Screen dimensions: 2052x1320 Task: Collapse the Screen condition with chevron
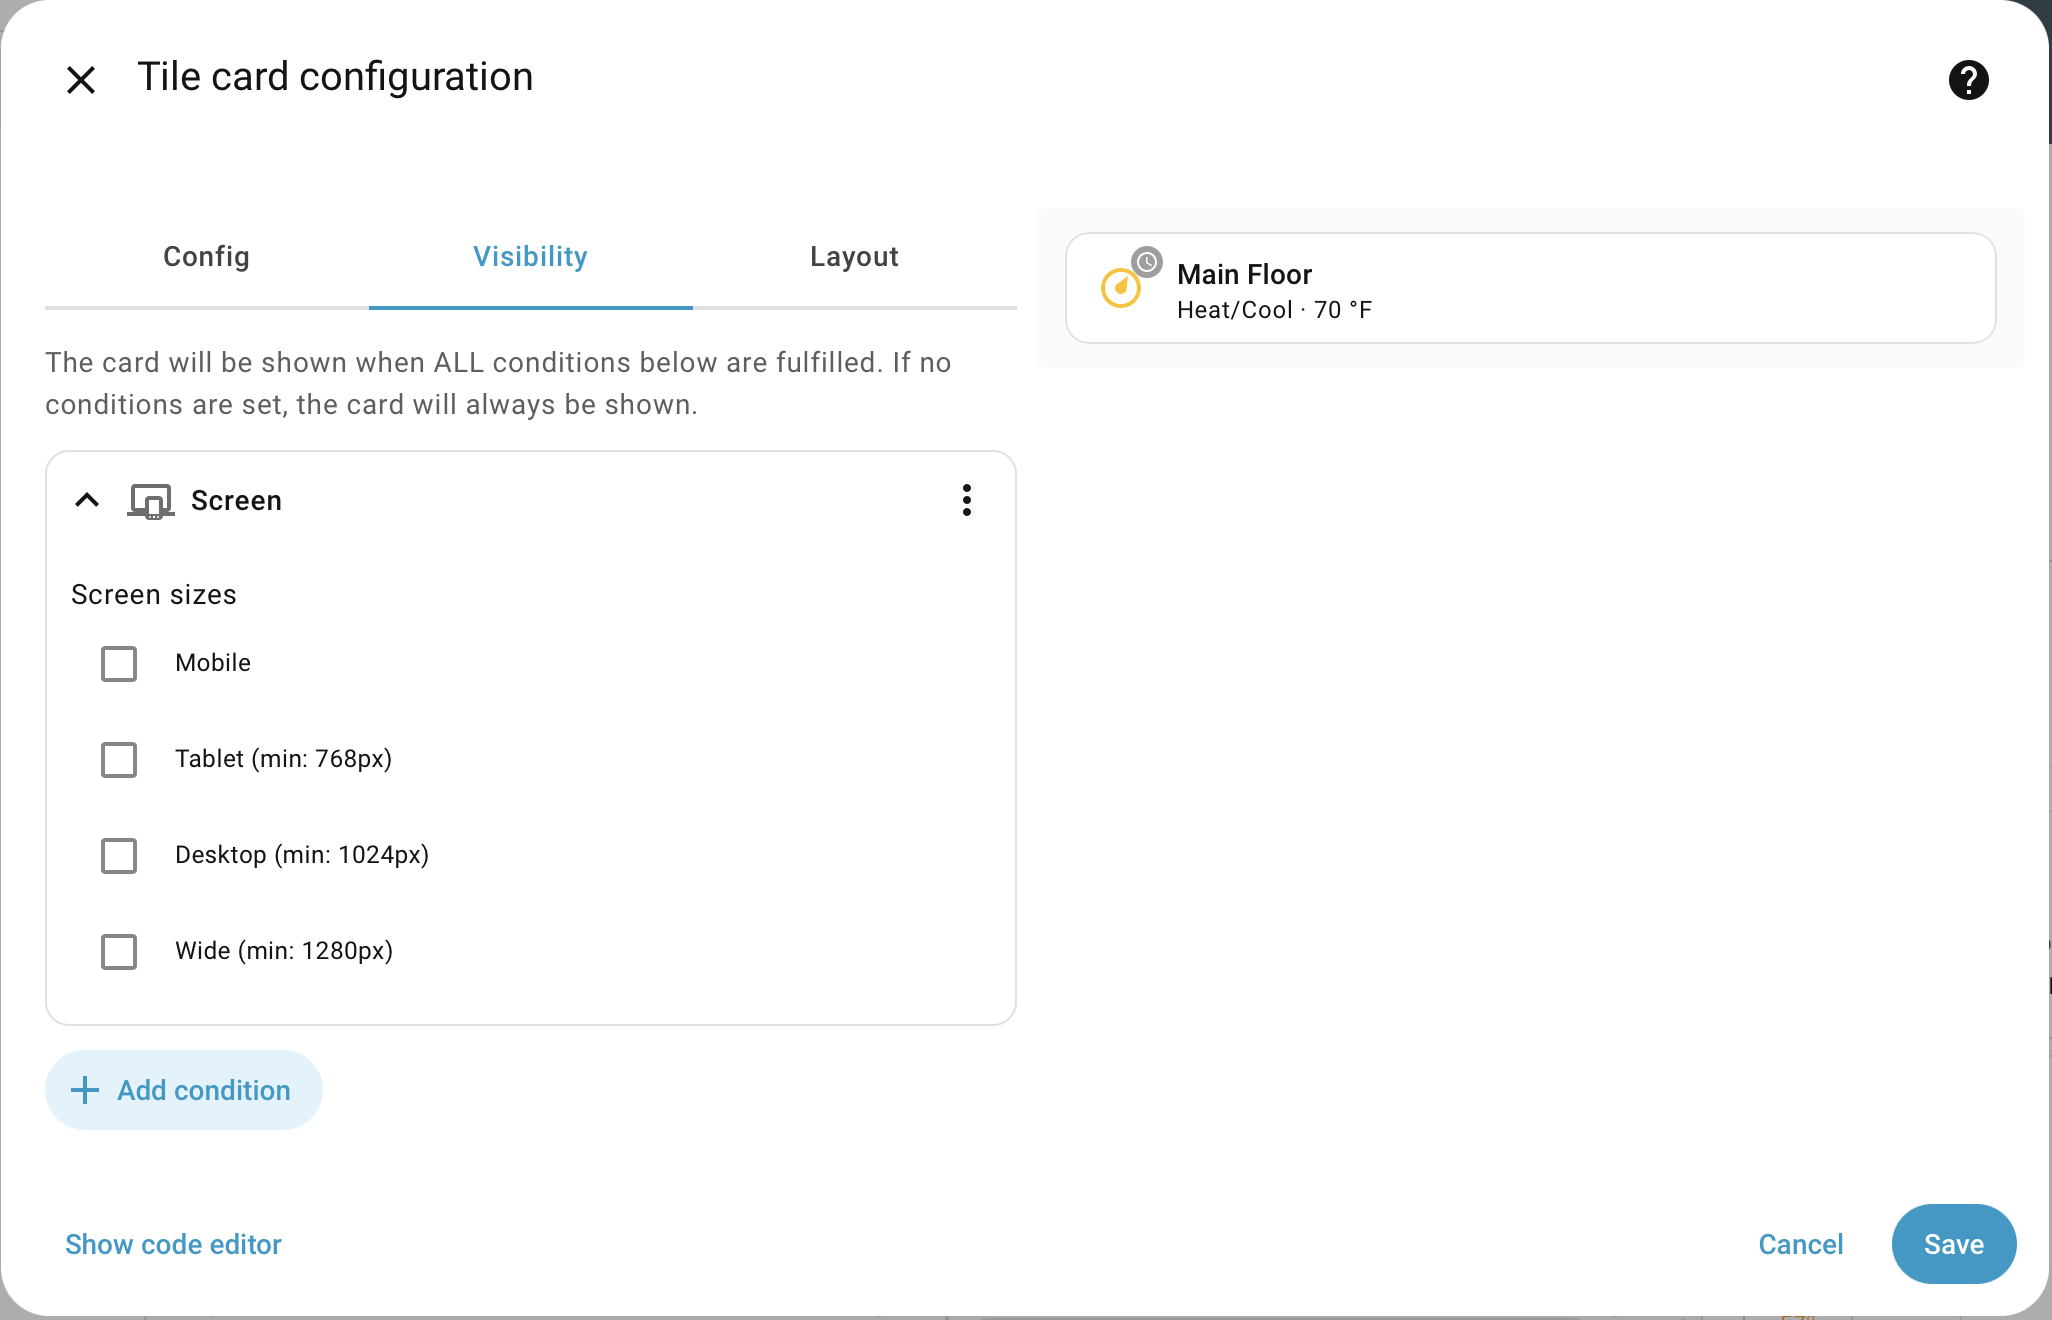87,500
